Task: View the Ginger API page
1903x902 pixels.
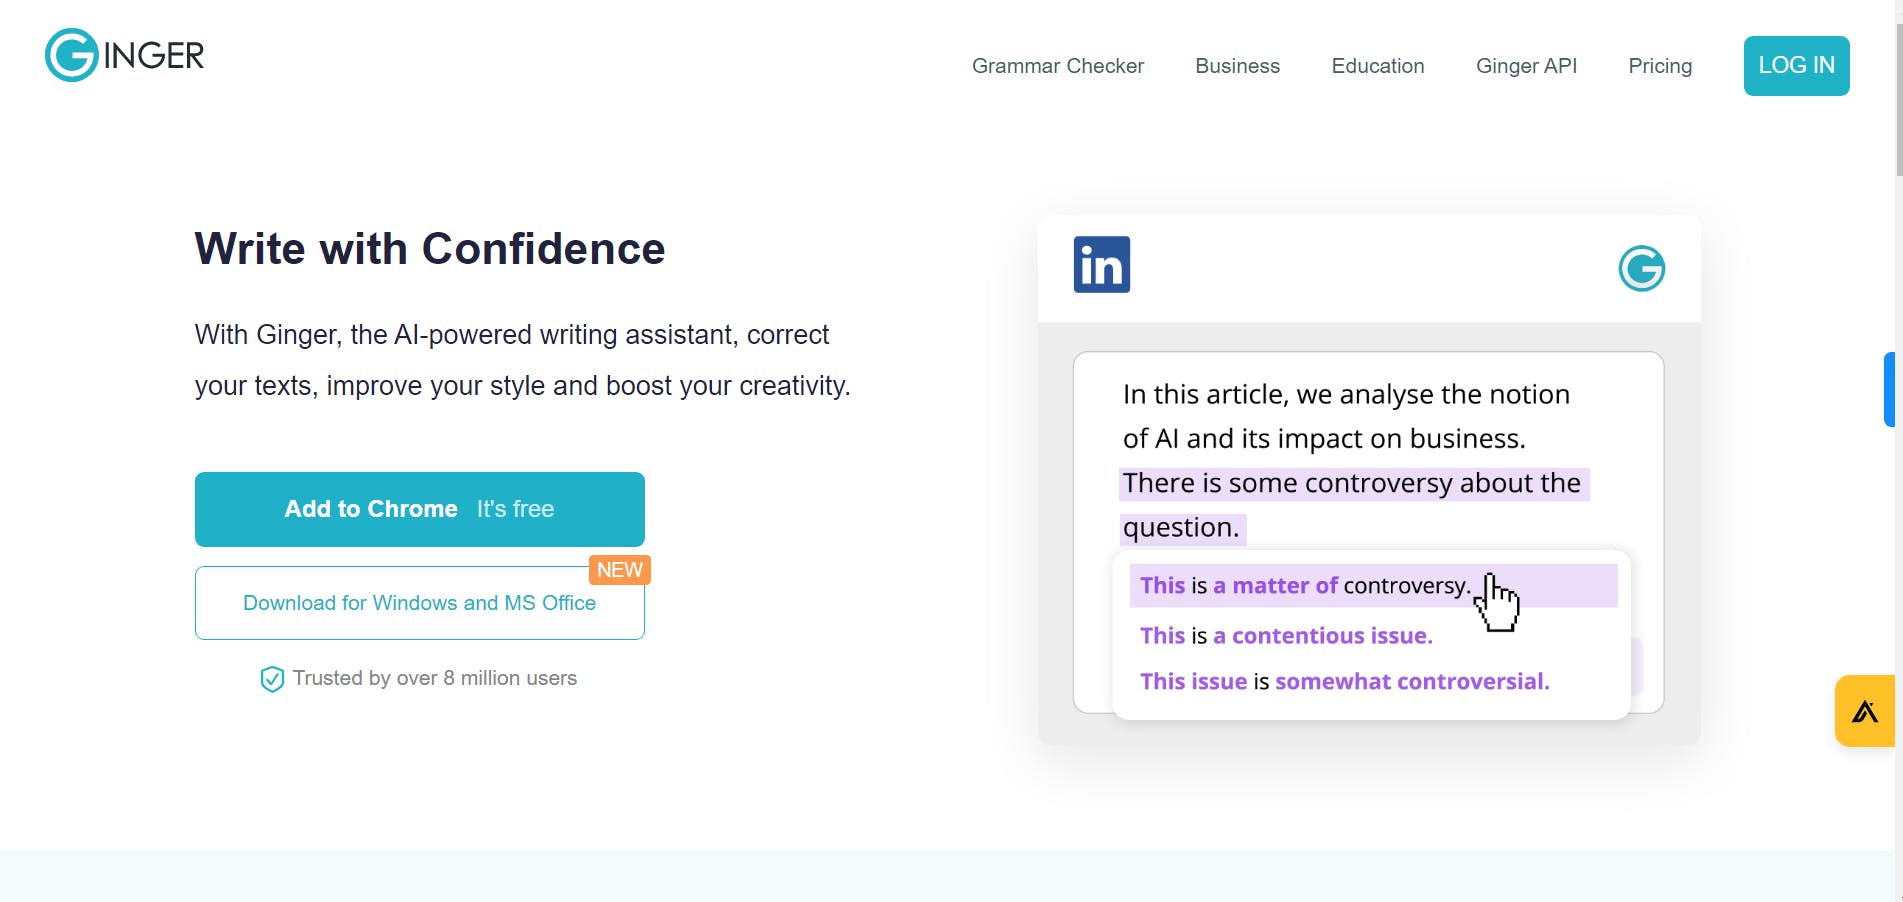Action: (1526, 66)
